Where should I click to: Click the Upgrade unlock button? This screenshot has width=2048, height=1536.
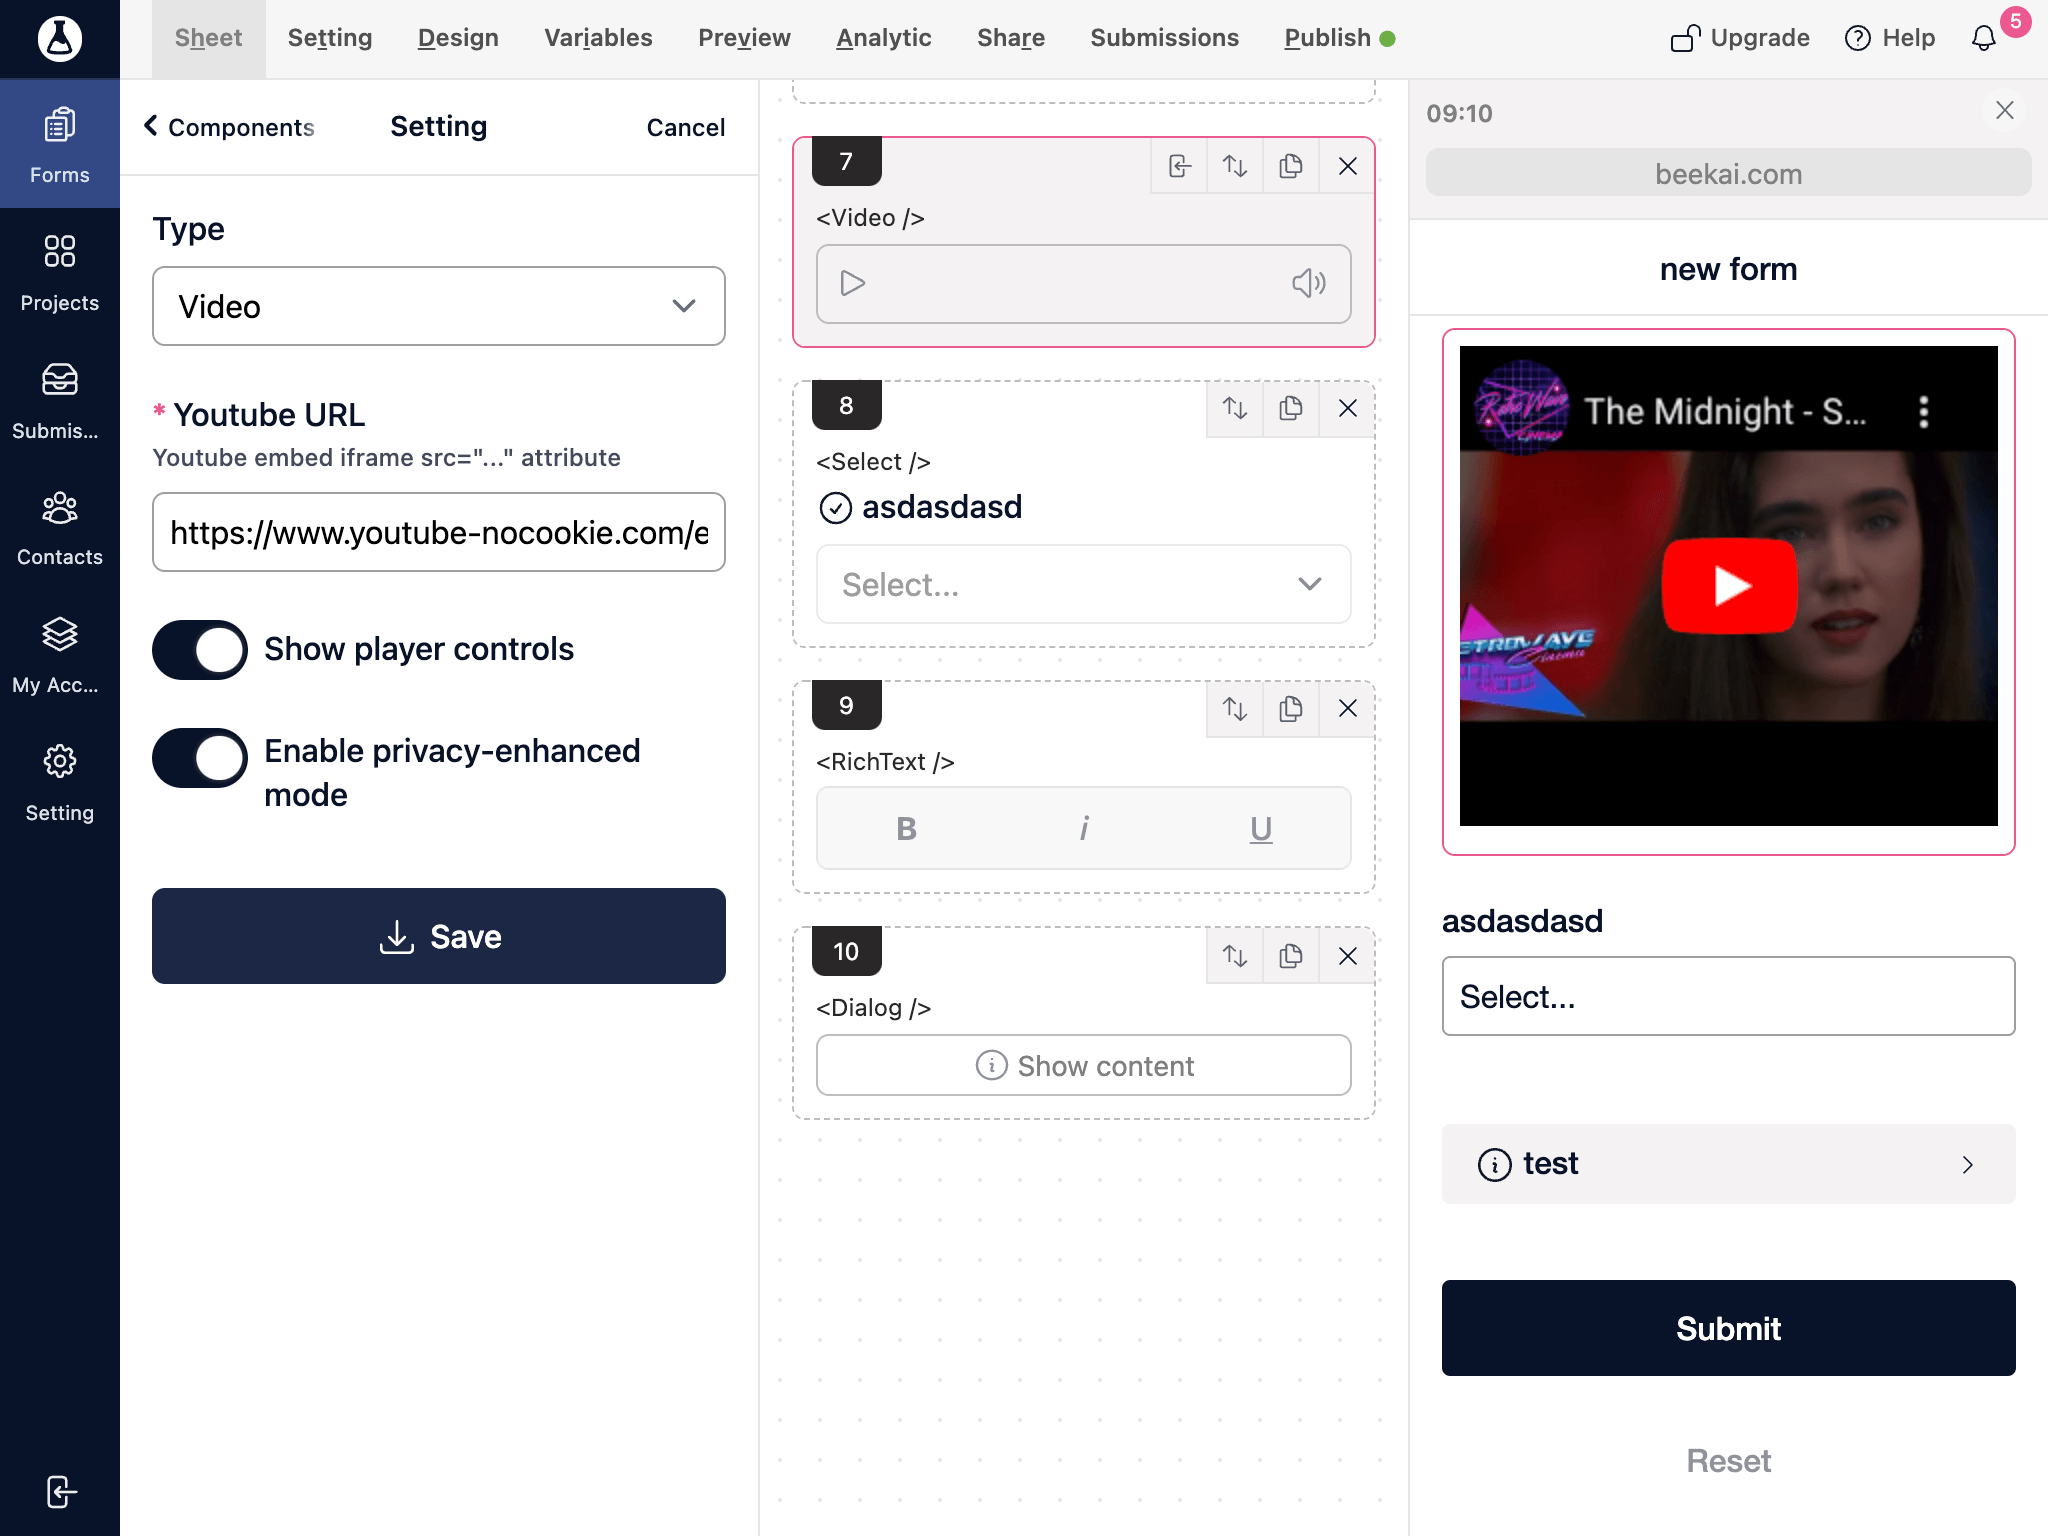[x=1740, y=38]
